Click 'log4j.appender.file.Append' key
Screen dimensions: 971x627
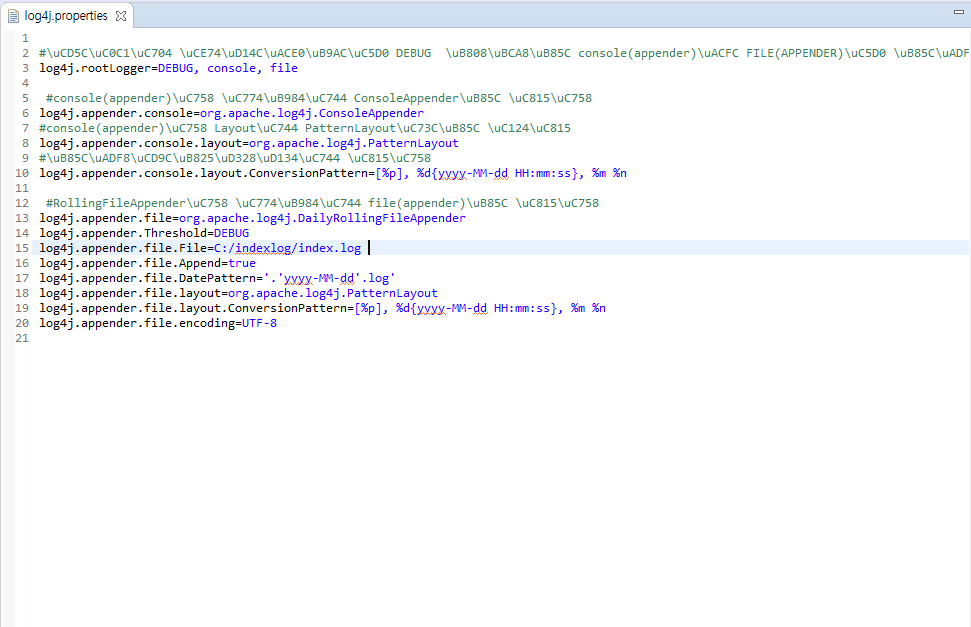(x=130, y=263)
